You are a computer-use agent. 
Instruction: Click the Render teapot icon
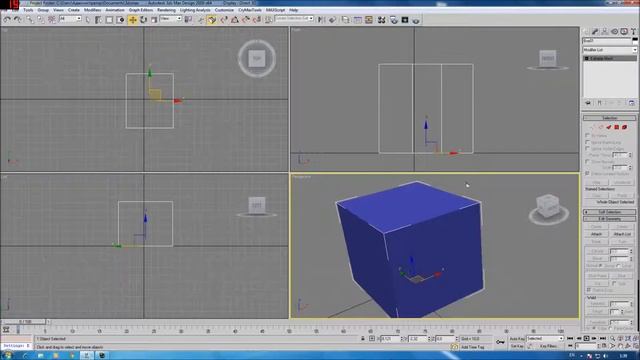tap(416, 20)
